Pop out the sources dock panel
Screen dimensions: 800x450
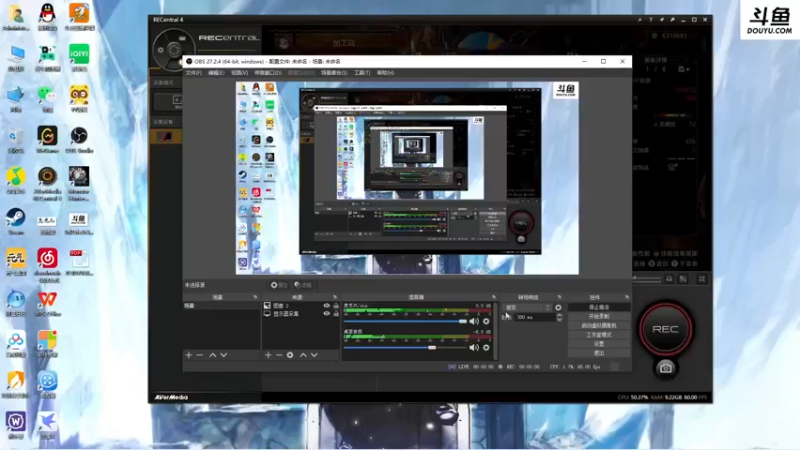[335, 297]
